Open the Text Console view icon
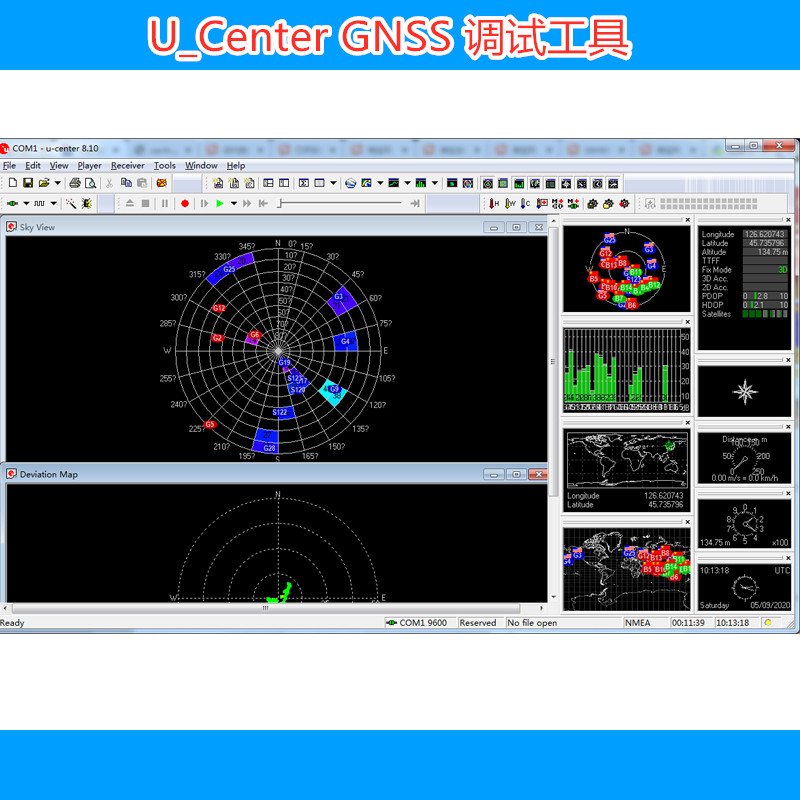800x800 pixels. point(249,183)
